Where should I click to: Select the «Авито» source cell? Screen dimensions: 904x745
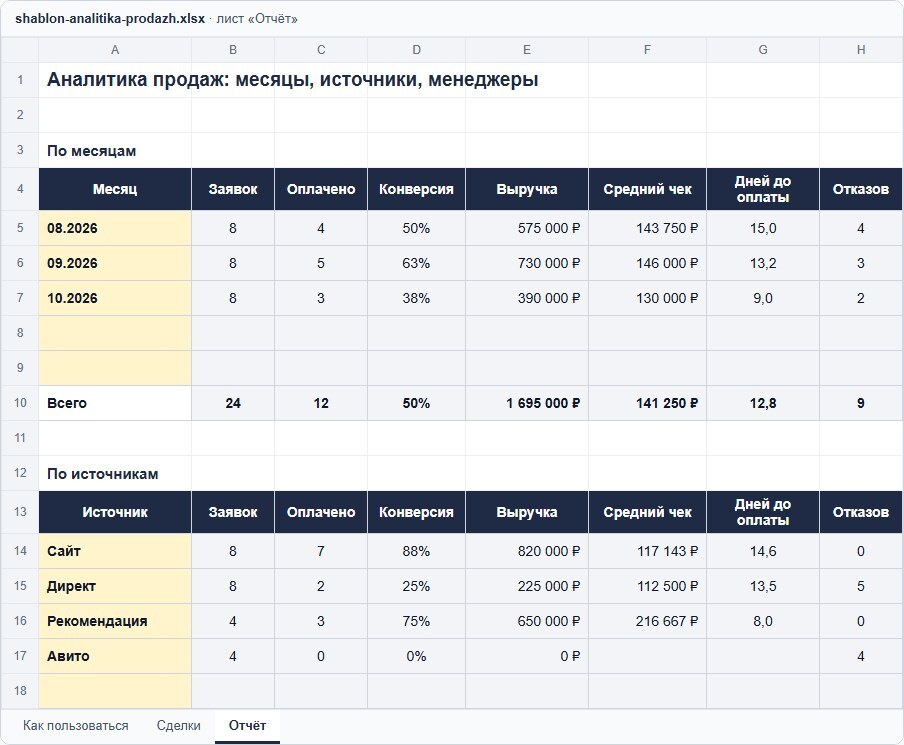point(115,656)
